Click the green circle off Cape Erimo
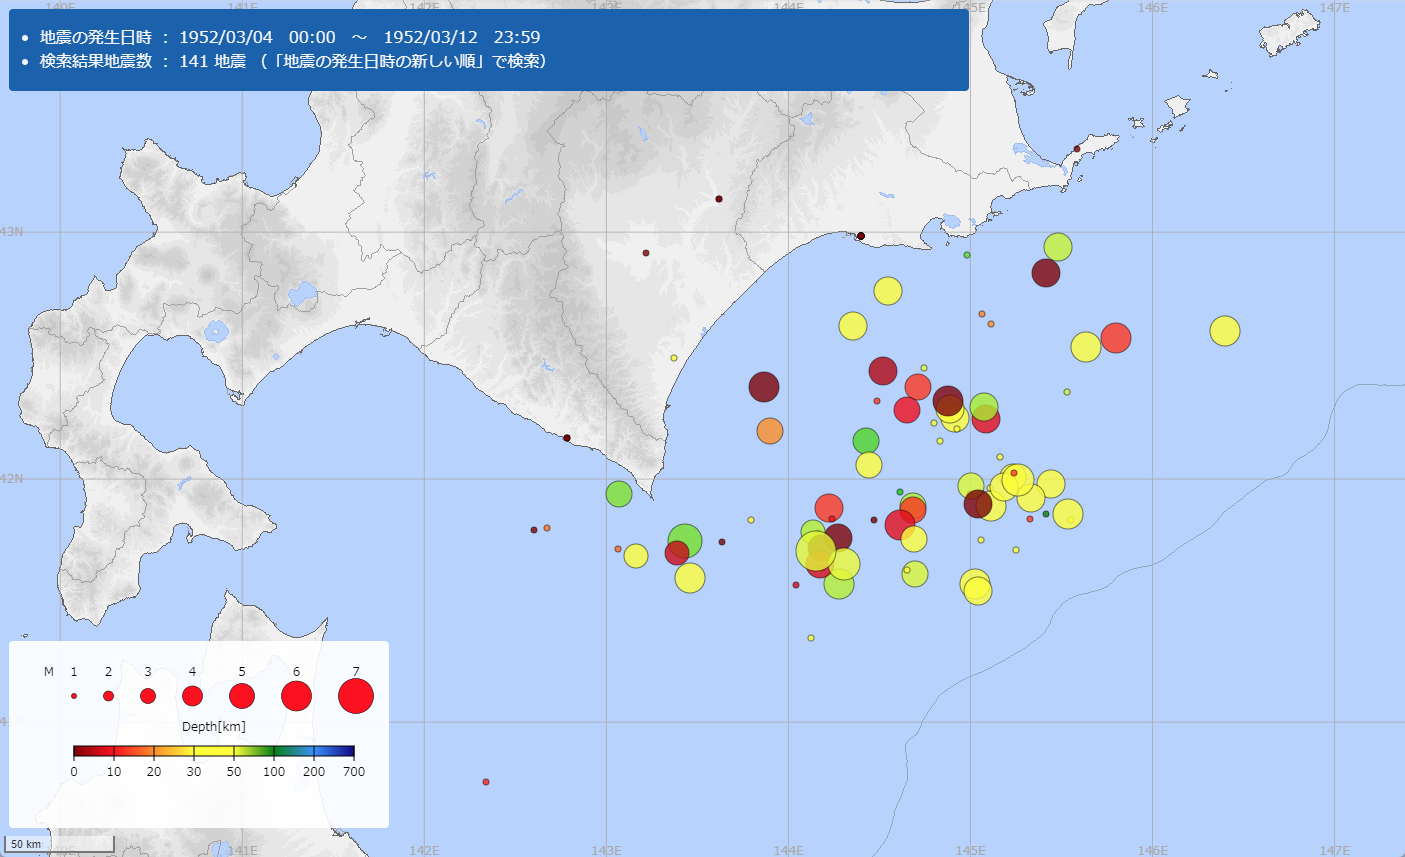The width and height of the screenshot is (1405, 857). (x=619, y=493)
